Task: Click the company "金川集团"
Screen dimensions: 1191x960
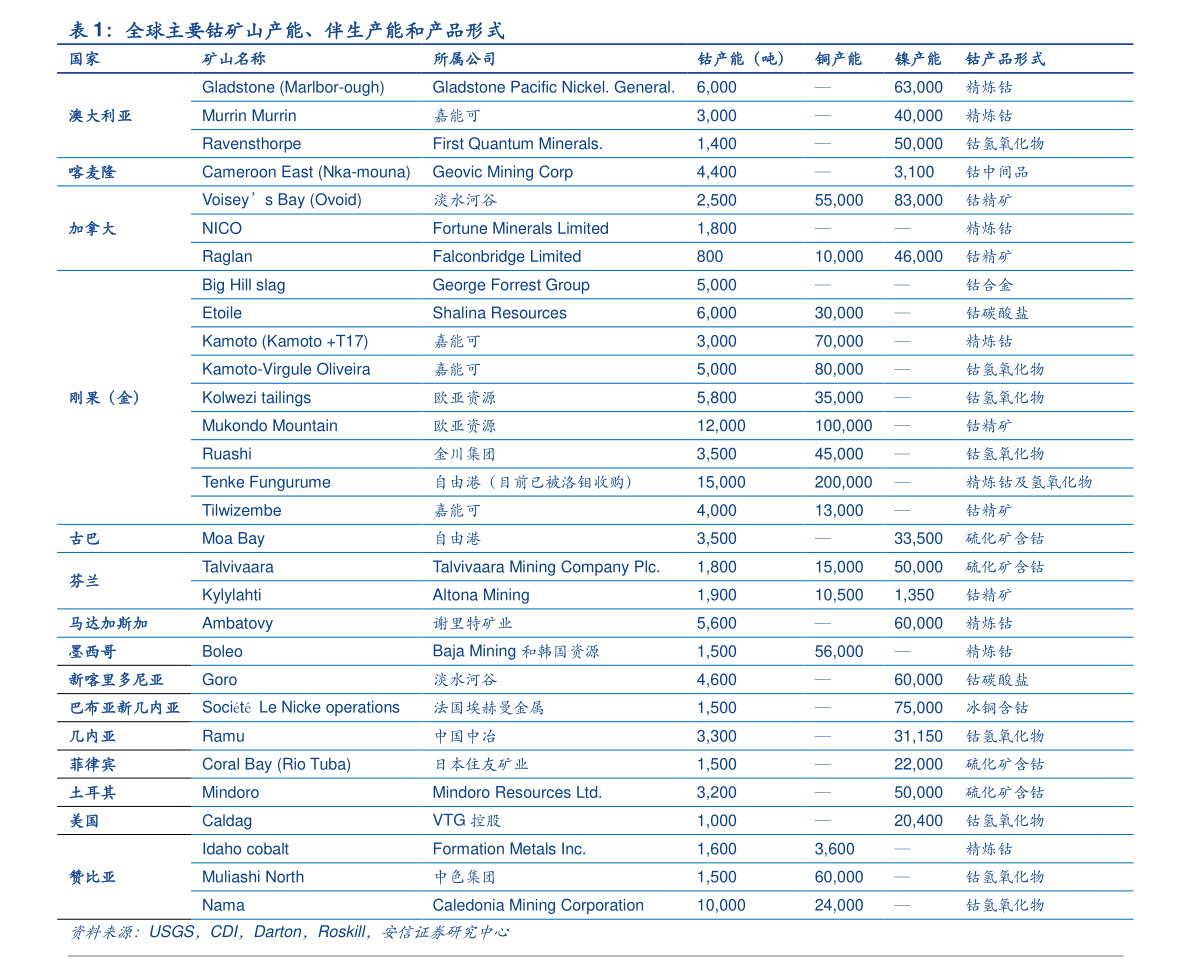Action: [464, 454]
